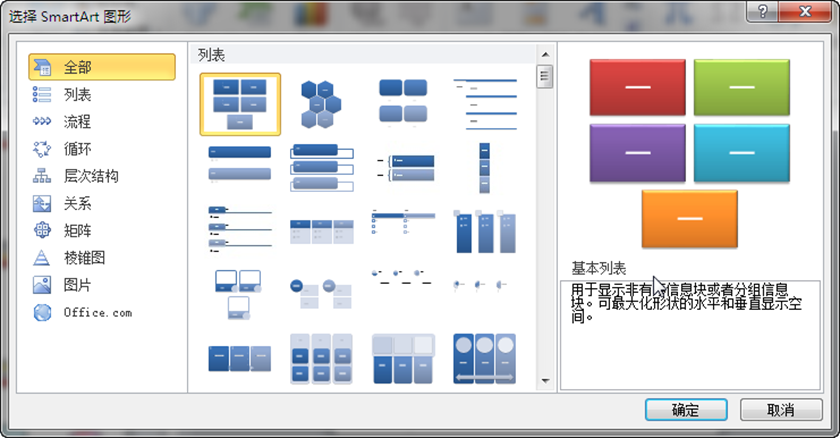
Task: Click the 棱锥图 pyramid category icon
Action: tap(42, 258)
